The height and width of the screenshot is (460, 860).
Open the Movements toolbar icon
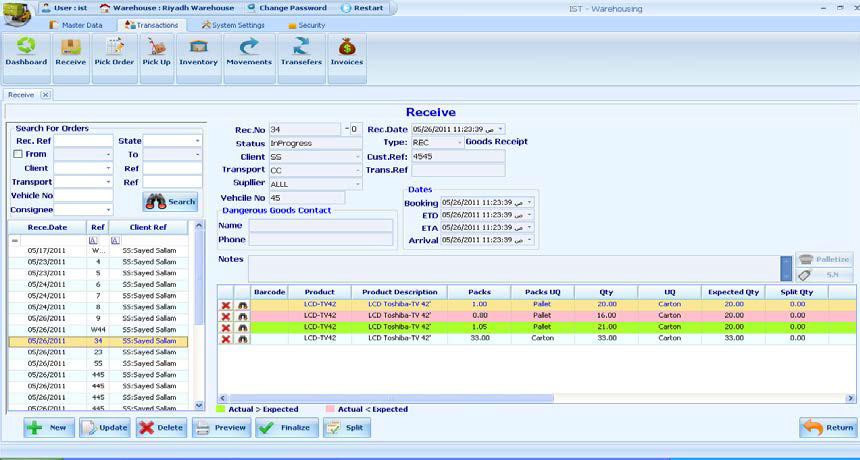pos(249,52)
